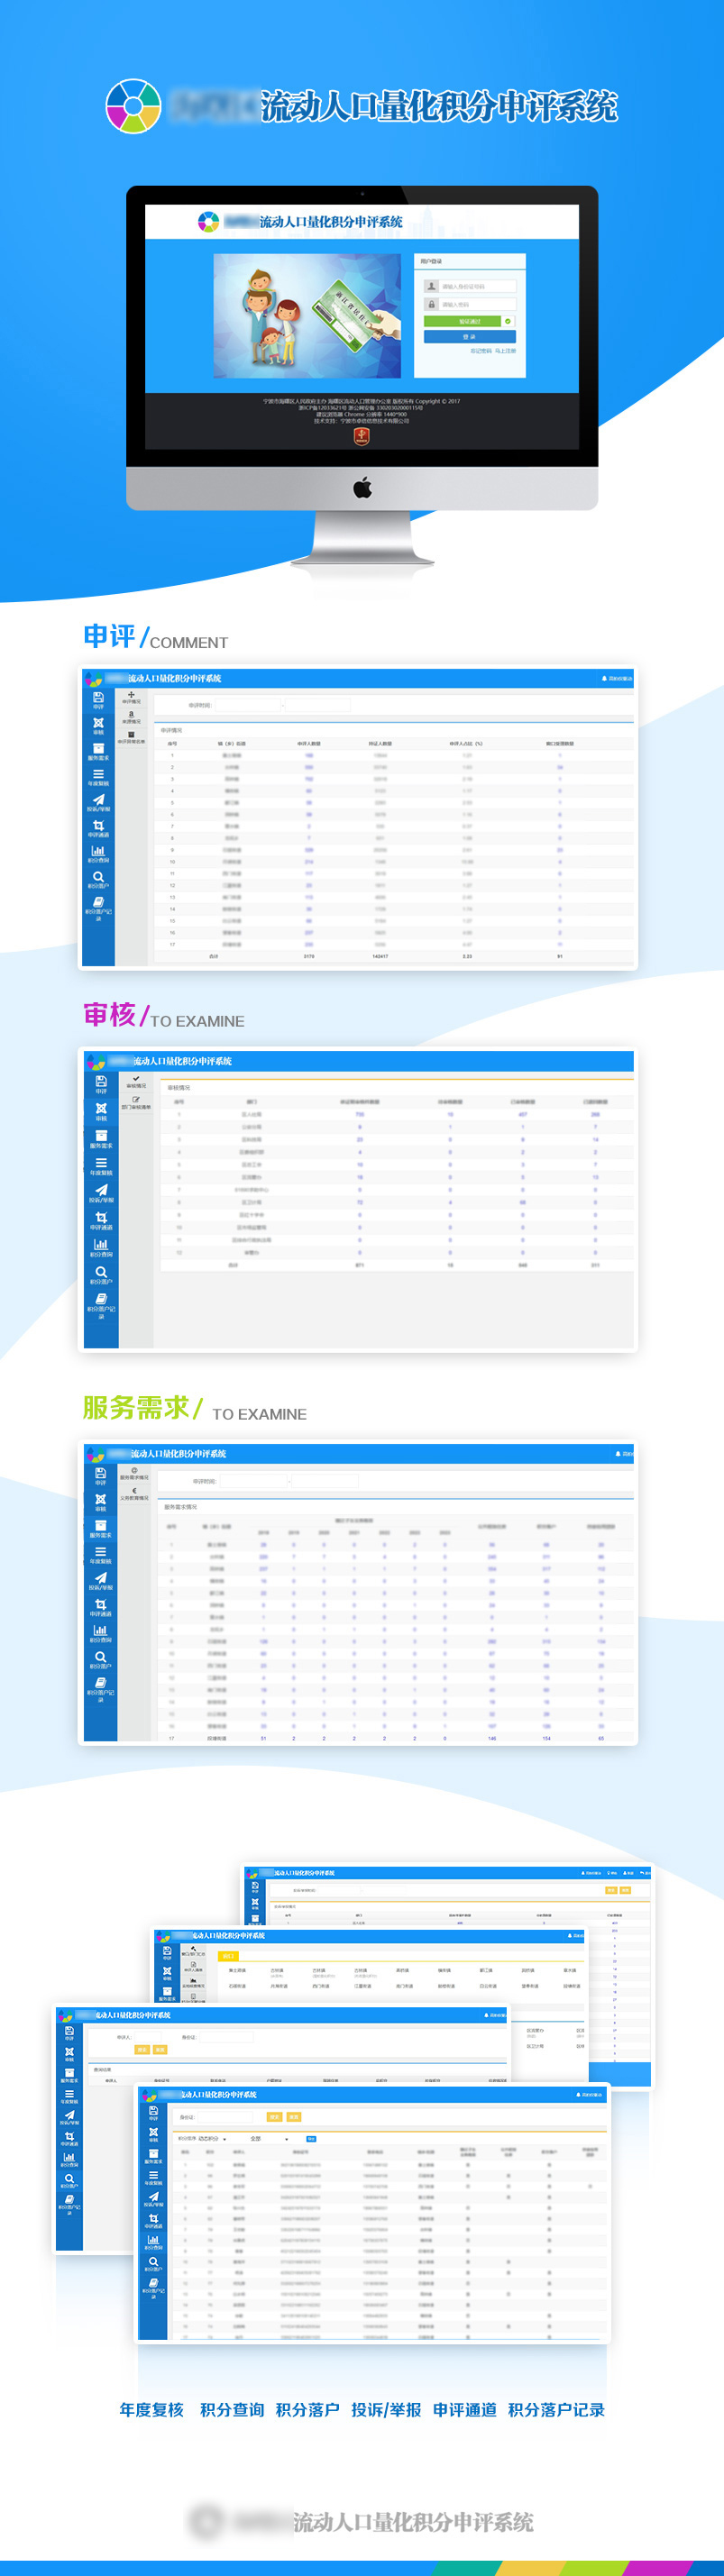Click the 忘记密码 link on the login form
The image size is (724, 2576).
click(x=481, y=351)
